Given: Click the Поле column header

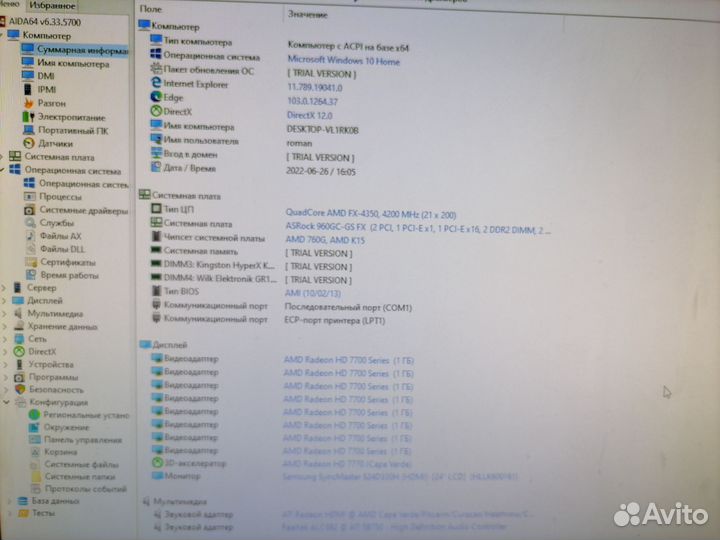Looking at the screenshot, I should pos(150,15).
